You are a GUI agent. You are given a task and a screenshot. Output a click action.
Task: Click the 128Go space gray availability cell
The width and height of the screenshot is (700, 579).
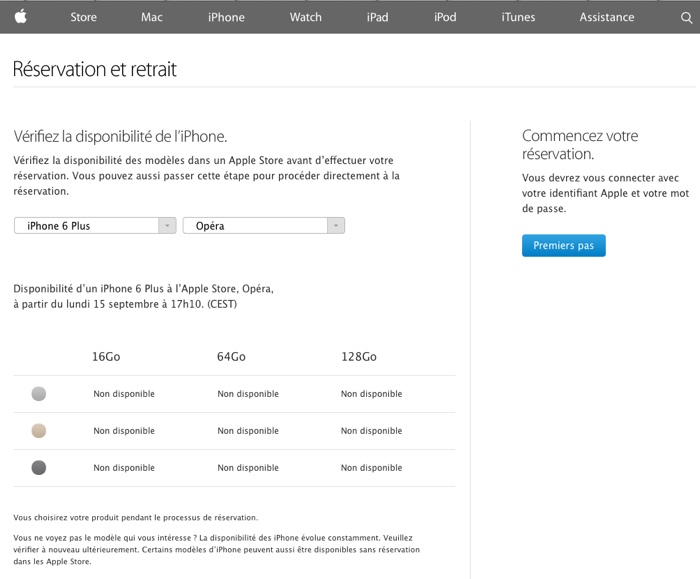pos(371,468)
